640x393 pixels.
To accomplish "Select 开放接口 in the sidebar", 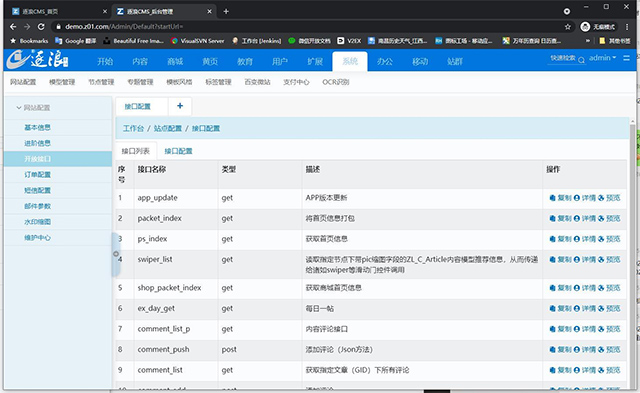I will tap(58, 159).
